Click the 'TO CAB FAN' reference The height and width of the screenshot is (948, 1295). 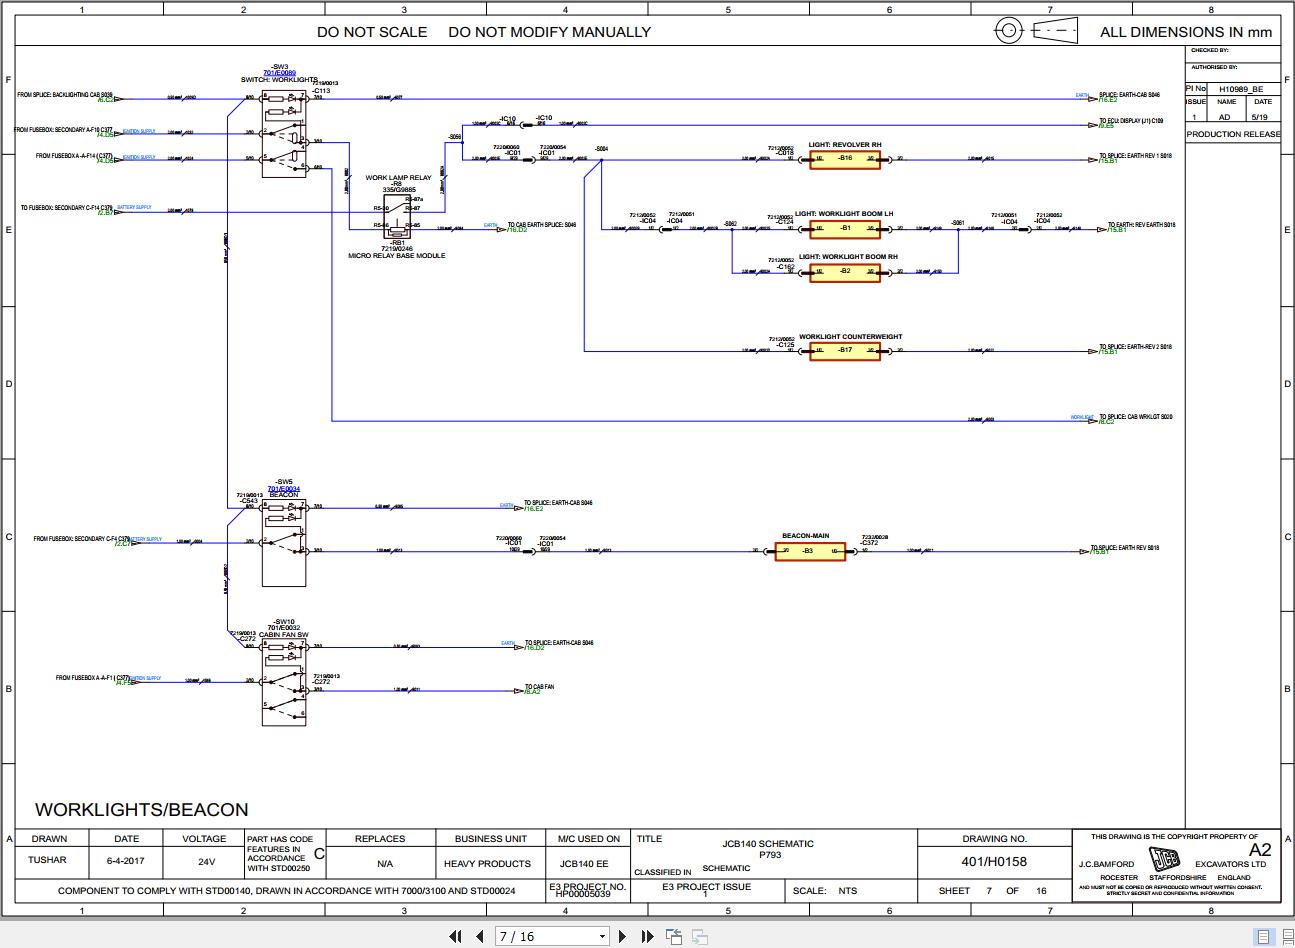(x=539, y=687)
